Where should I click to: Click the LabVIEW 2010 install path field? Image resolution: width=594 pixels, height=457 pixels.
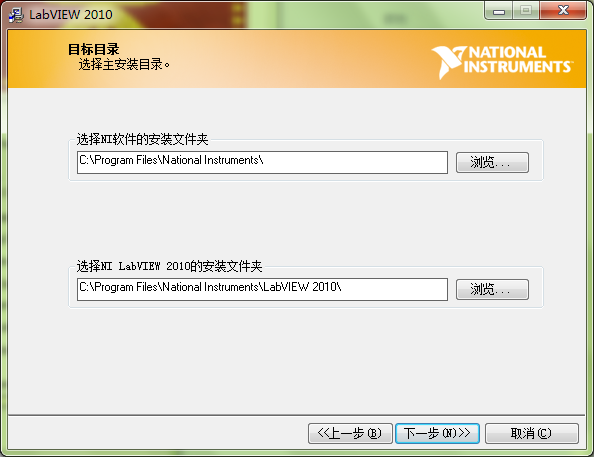pyautogui.click(x=262, y=290)
